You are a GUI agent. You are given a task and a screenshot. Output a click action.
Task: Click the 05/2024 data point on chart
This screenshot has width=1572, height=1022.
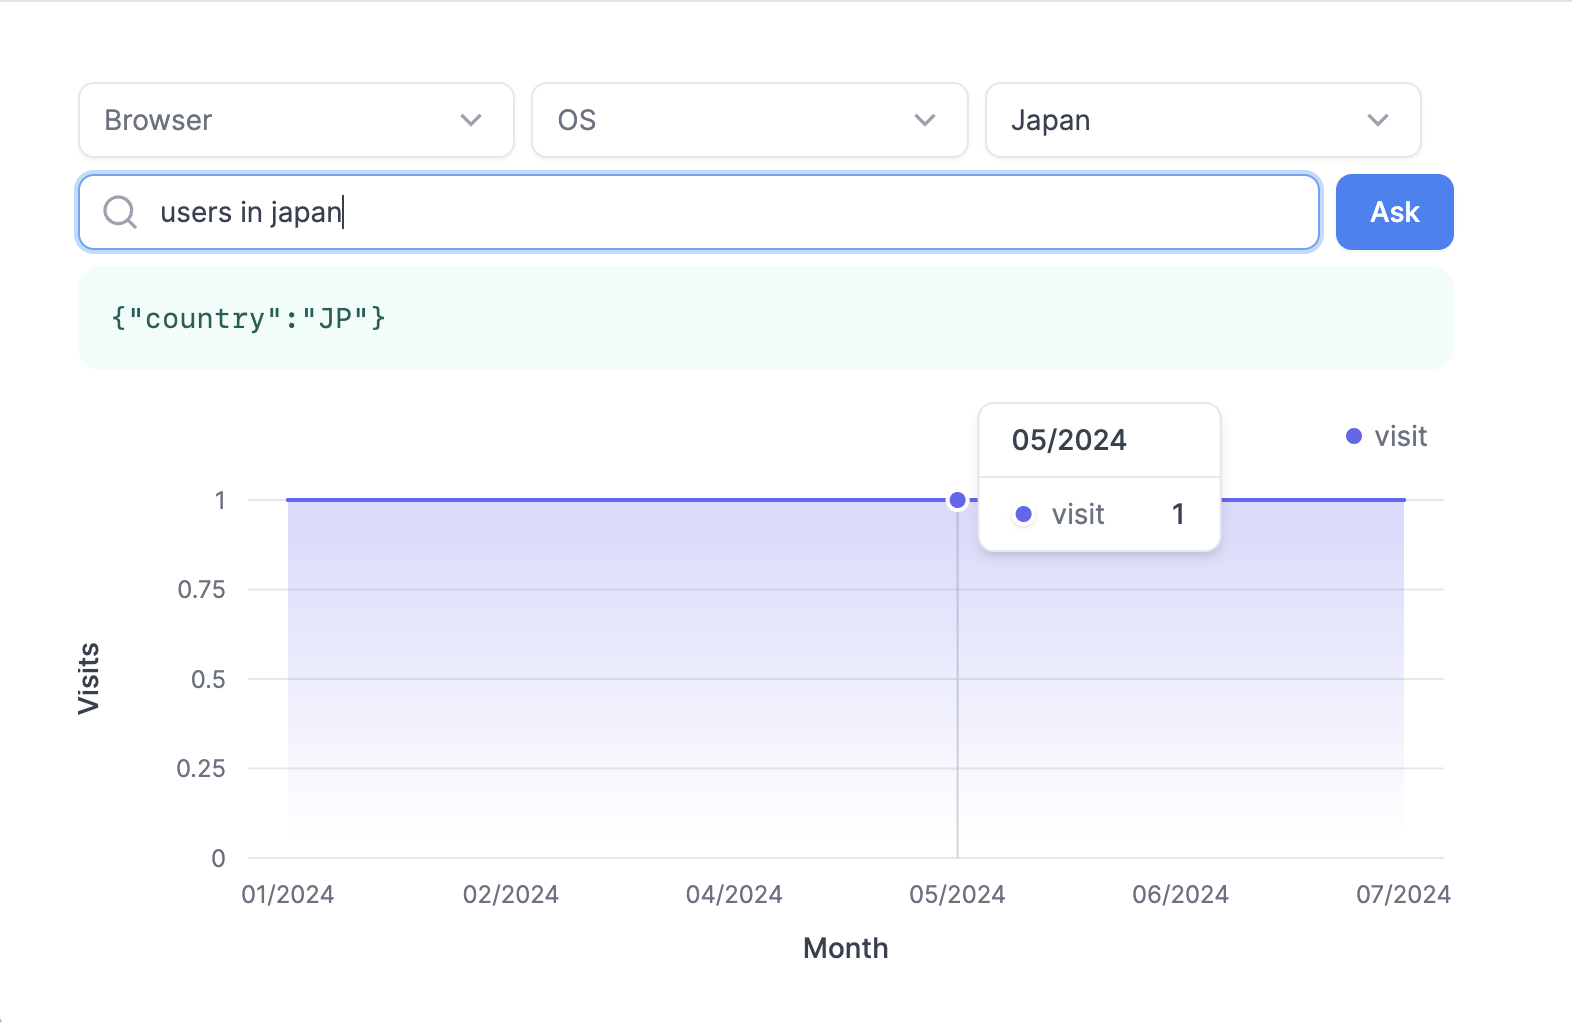coord(957,500)
